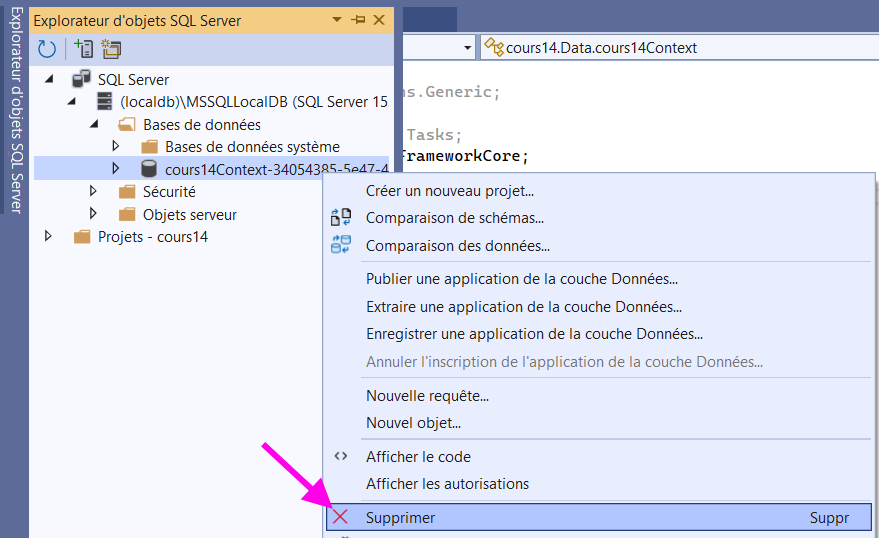This screenshot has width=879, height=538.
Task: Click the group by database toolbar icon
Action: point(111,49)
